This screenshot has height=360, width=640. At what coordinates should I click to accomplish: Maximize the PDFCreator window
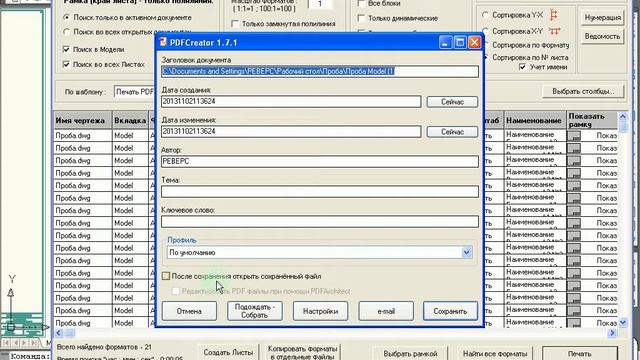click(460, 42)
